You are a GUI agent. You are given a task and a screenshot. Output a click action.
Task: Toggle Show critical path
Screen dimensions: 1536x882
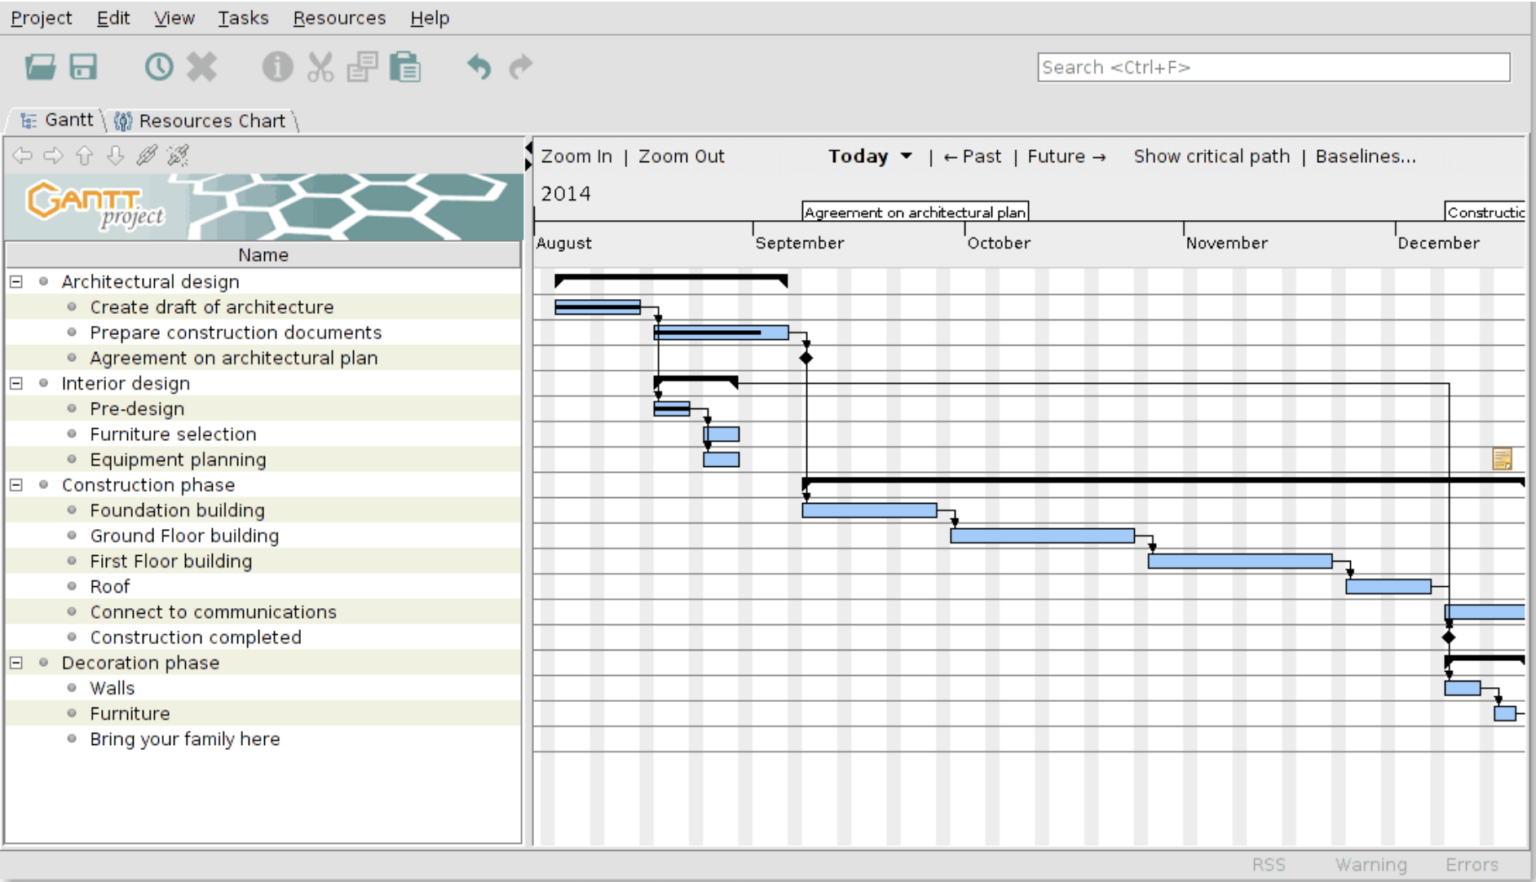[x=1211, y=156]
